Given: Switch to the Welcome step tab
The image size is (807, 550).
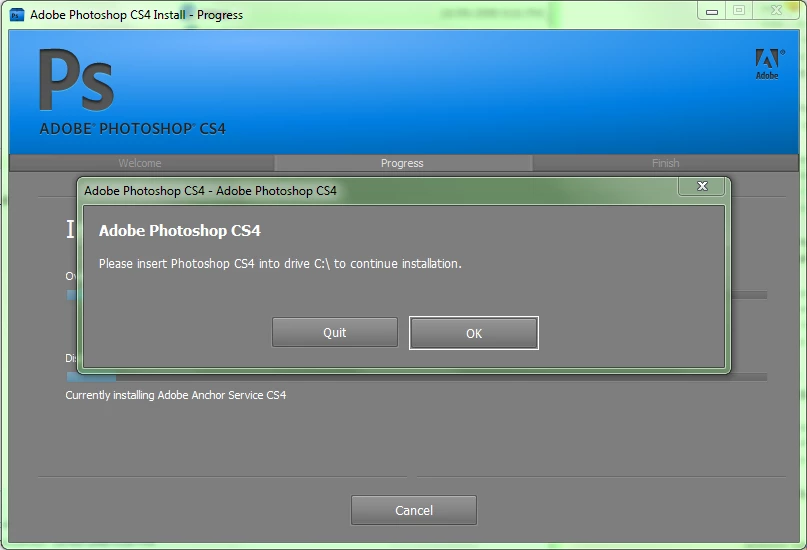Looking at the screenshot, I should point(140,163).
